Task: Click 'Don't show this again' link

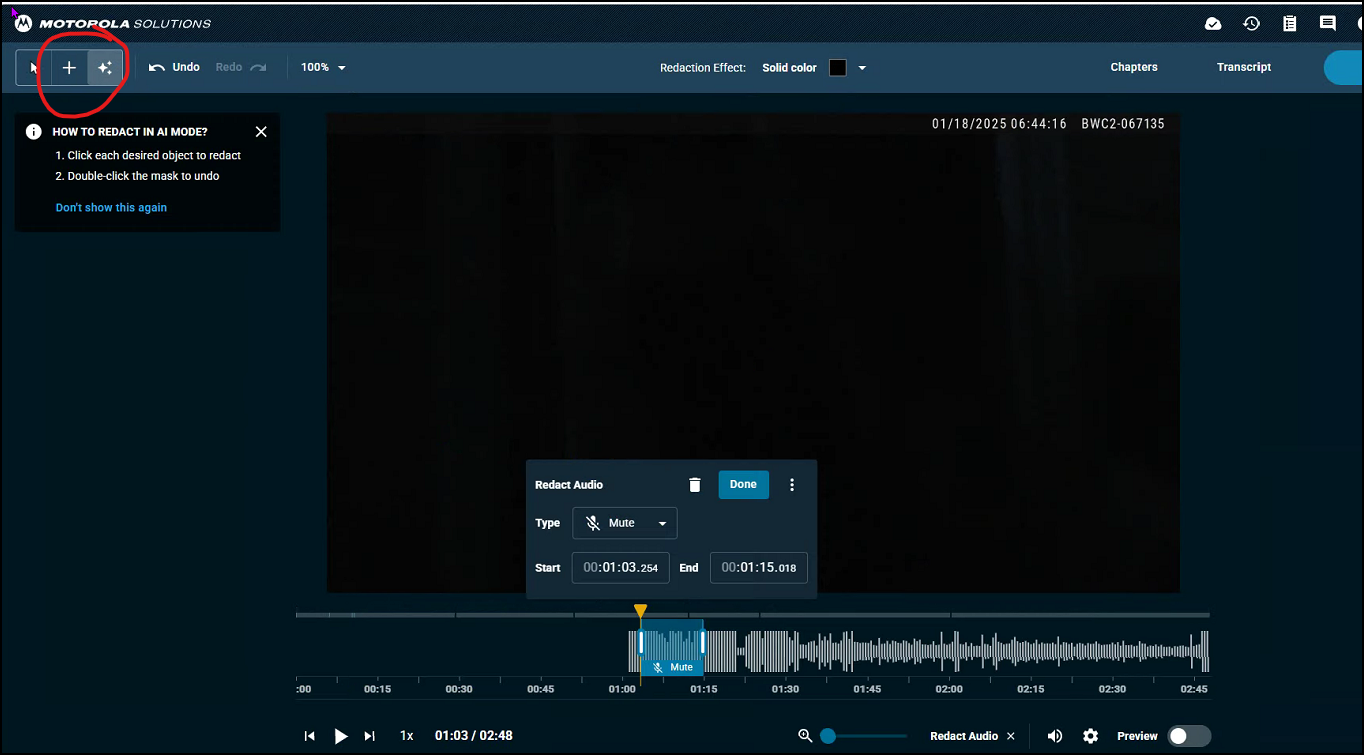Action: click(x=111, y=208)
